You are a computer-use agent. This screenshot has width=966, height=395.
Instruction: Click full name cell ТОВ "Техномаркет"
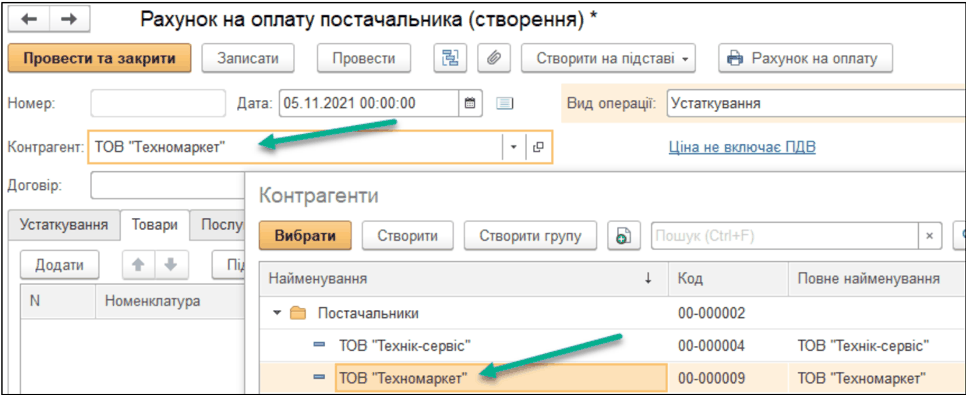(862, 377)
